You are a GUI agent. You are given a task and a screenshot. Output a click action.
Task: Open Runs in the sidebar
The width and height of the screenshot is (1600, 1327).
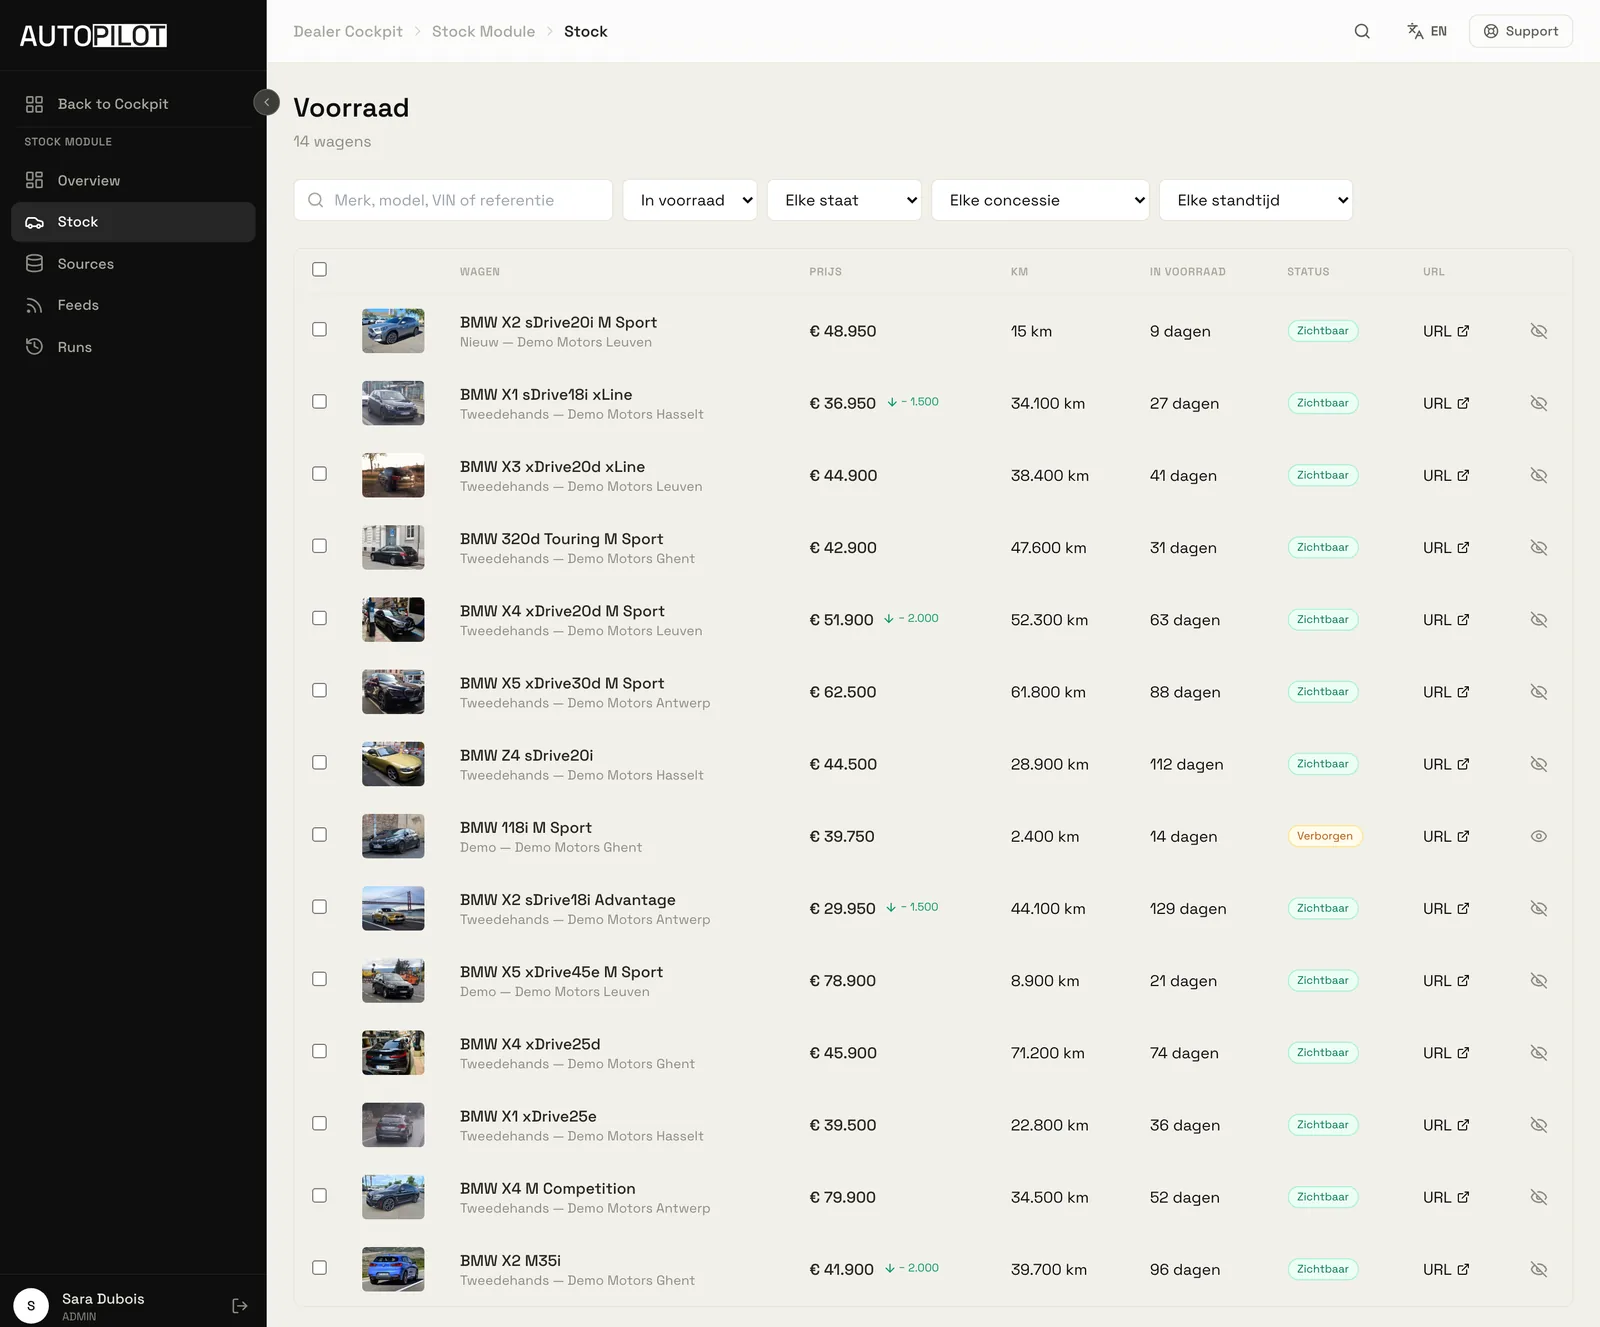click(x=133, y=347)
